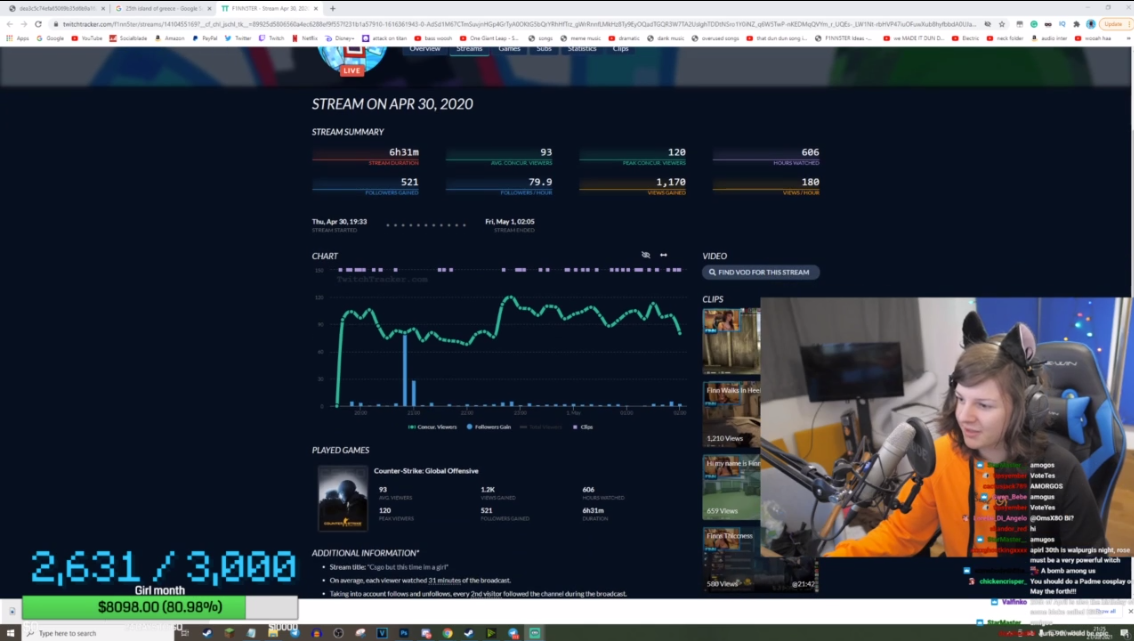Open OBS Studio from the taskbar
Screen dimensions: 1134x641
point(338,633)
